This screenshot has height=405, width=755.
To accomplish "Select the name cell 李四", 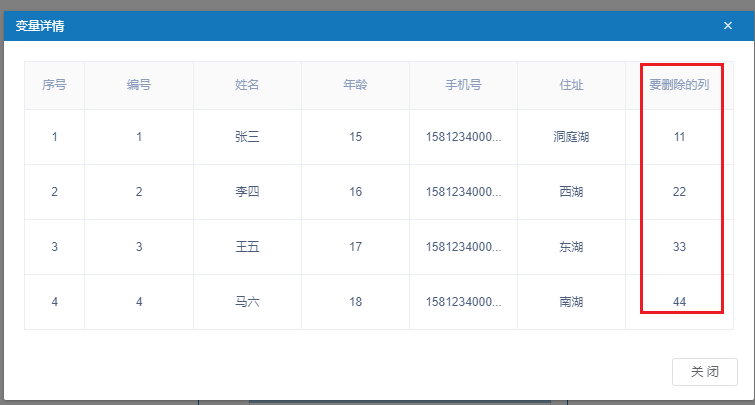I will pyautogui.click(x=247, y=192).
